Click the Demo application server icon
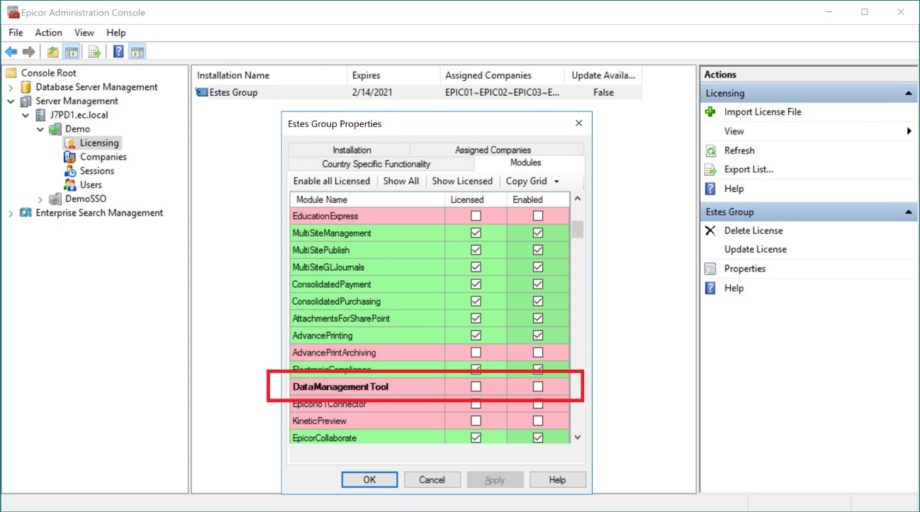 click(55, 129)
